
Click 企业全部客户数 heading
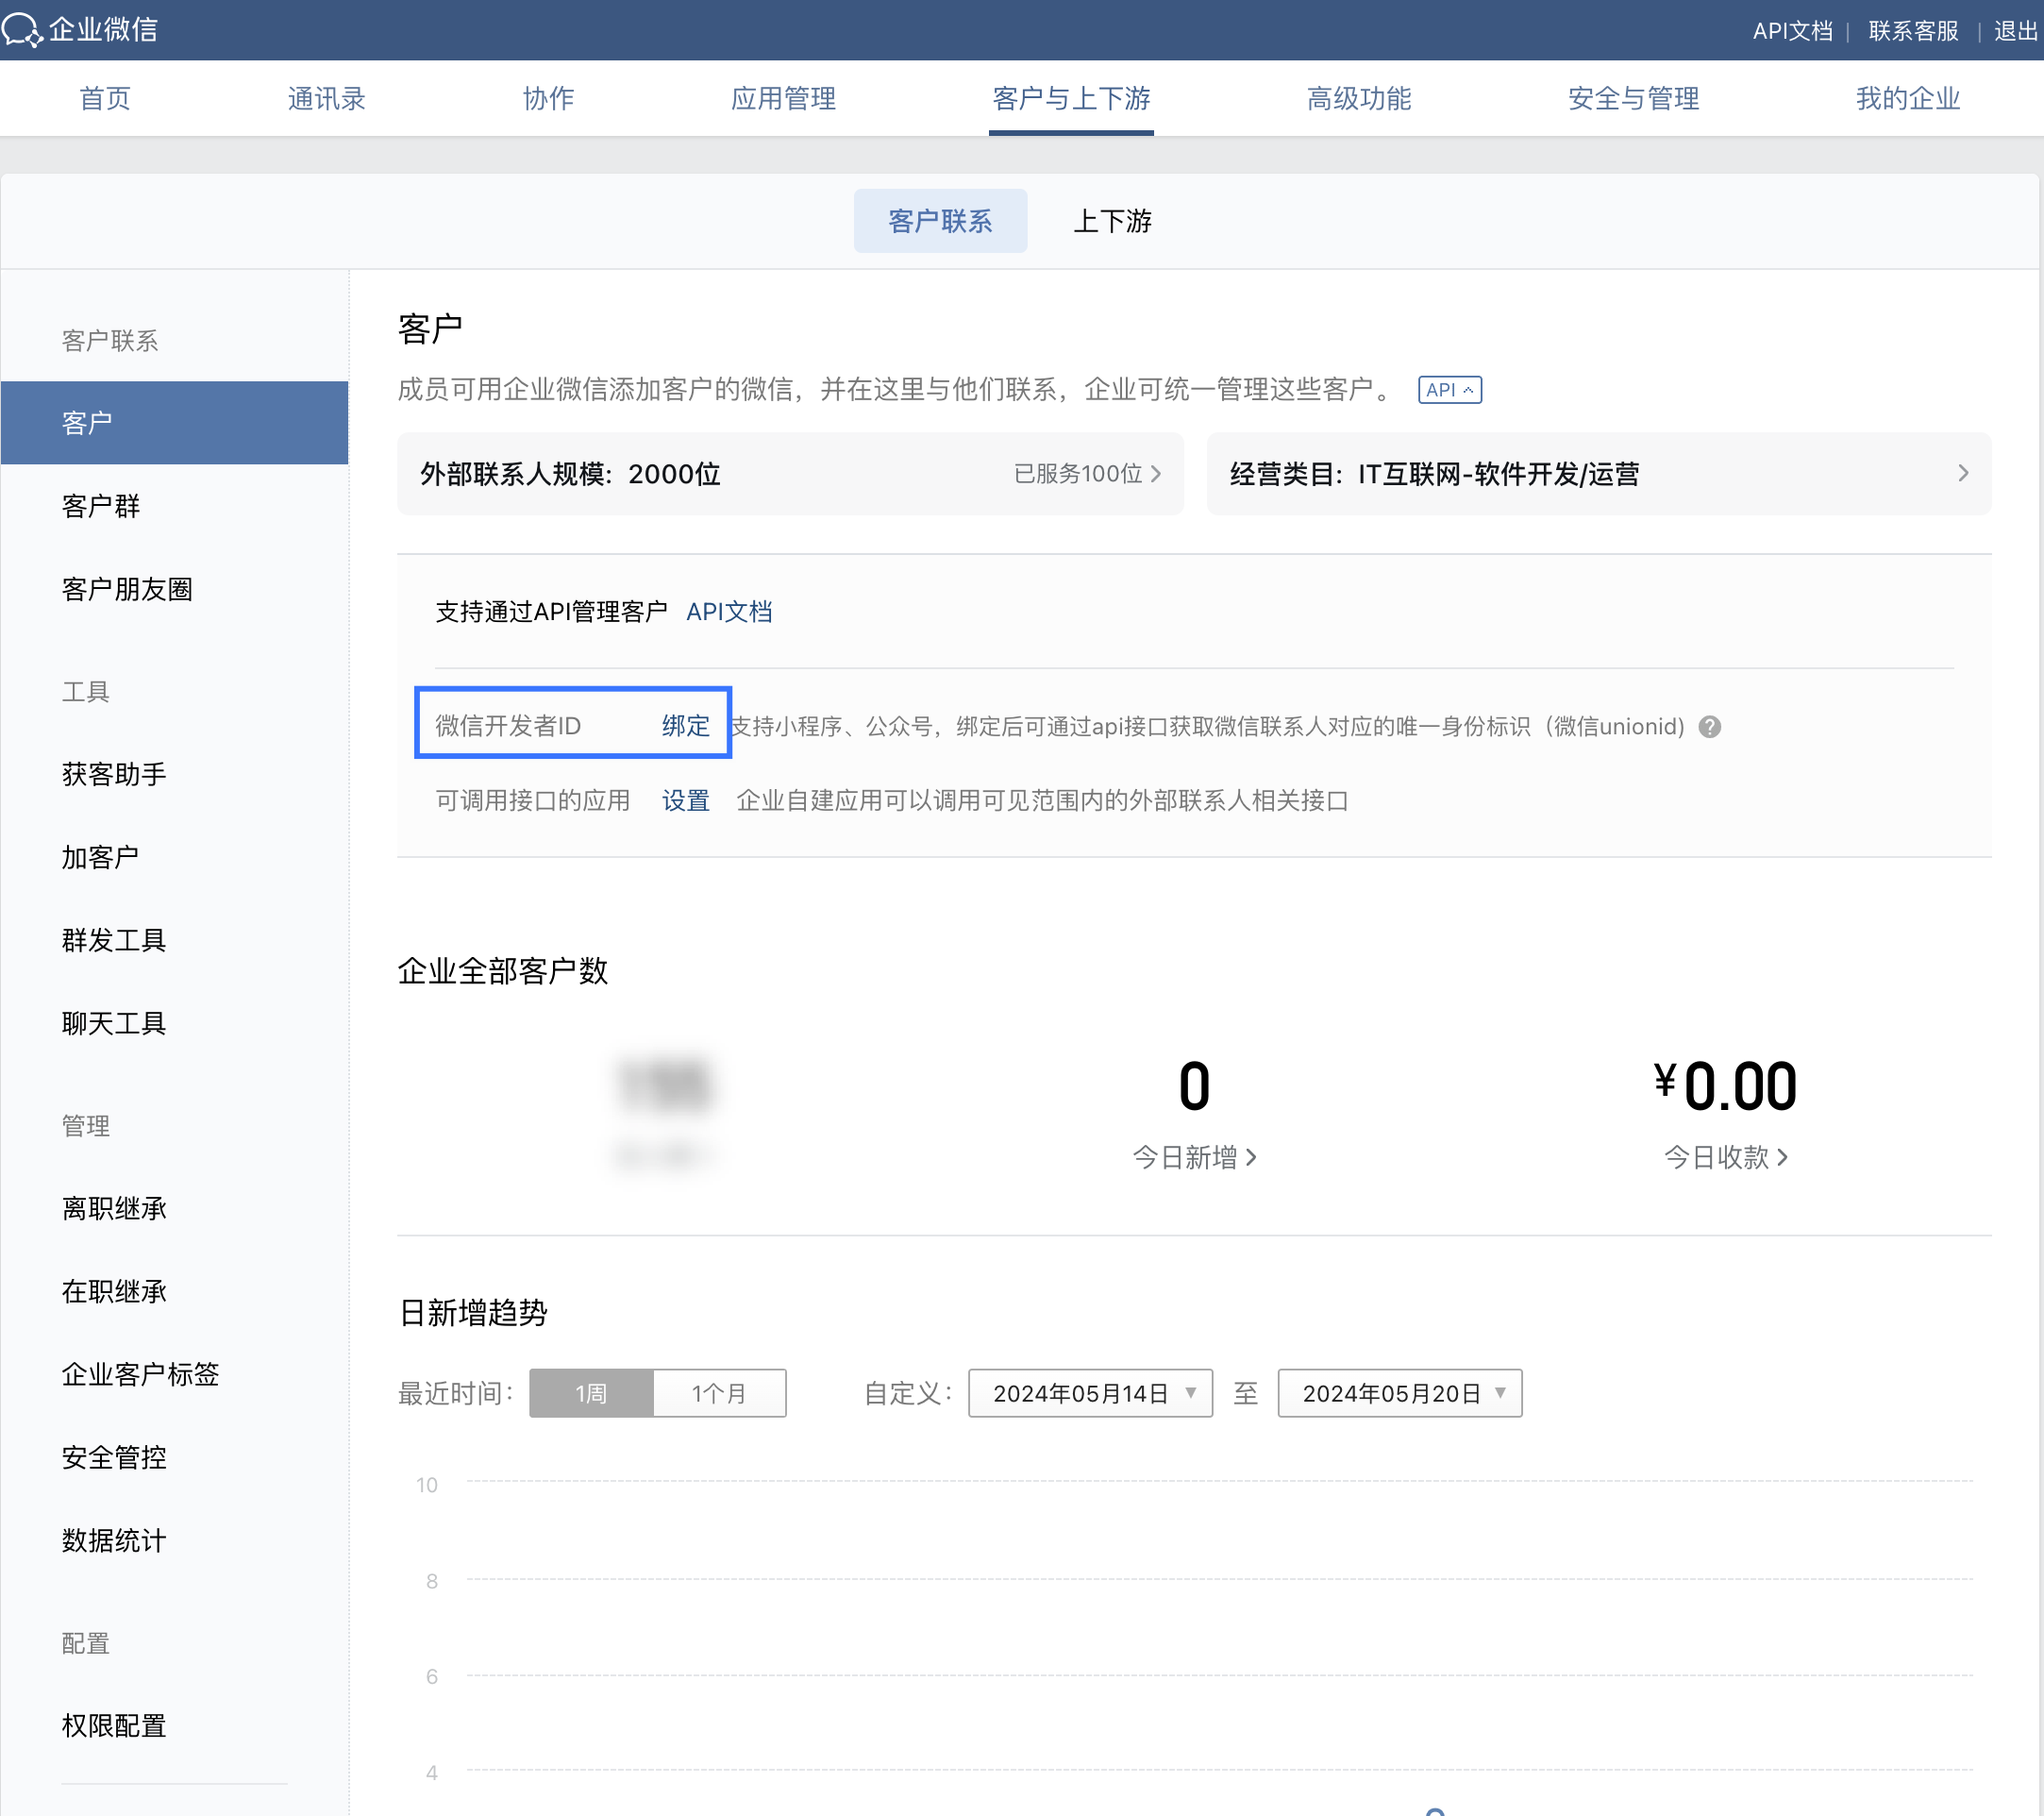point(503,971)
